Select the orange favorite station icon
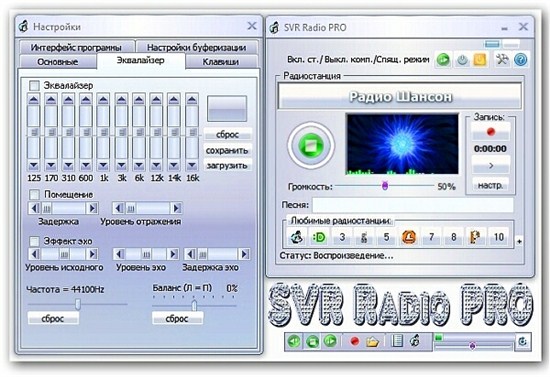 [409, 237]
